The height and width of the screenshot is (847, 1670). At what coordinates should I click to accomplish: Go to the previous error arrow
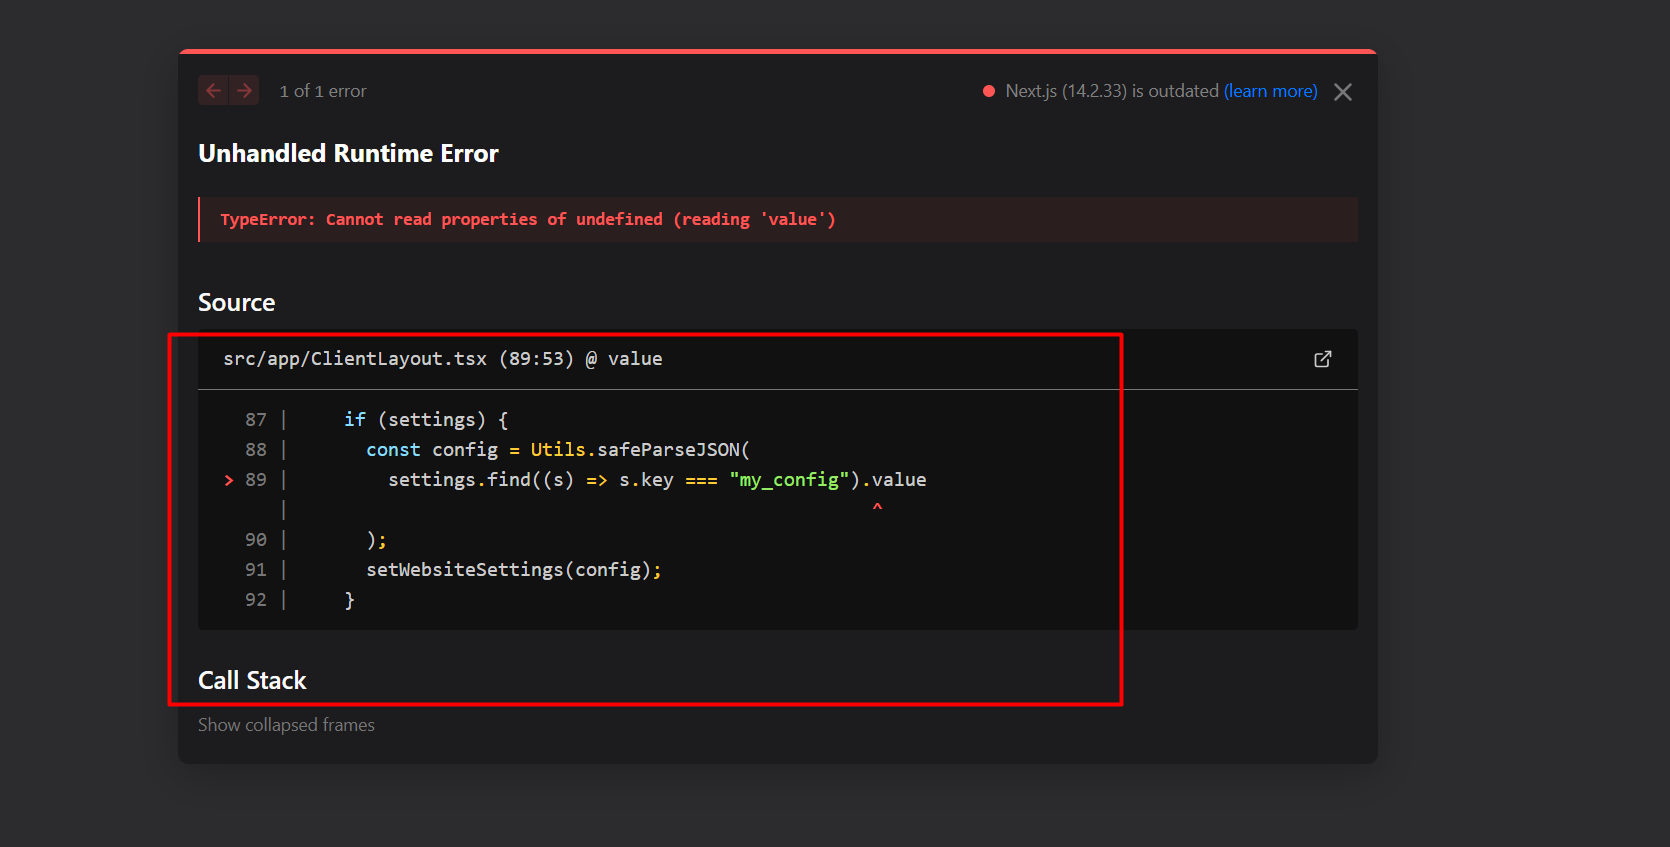coord(213,91)
